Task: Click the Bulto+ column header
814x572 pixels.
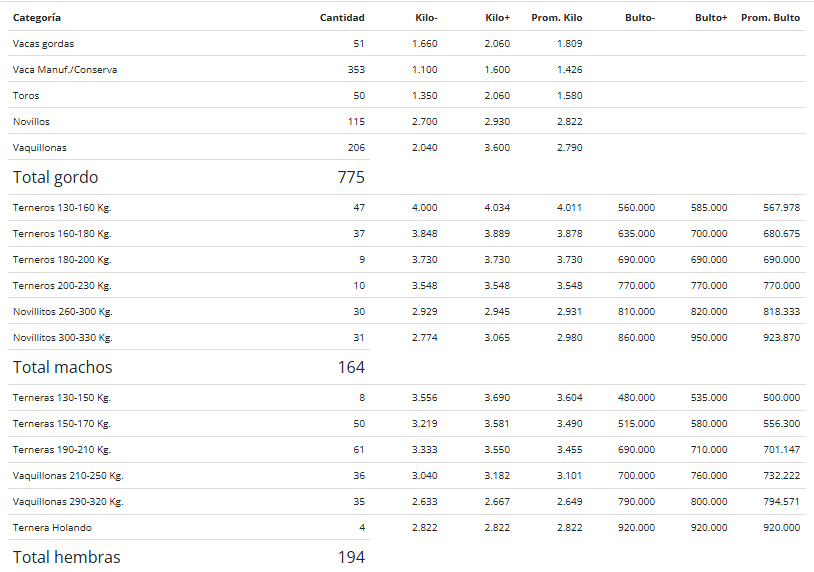Action: (711, 18)
